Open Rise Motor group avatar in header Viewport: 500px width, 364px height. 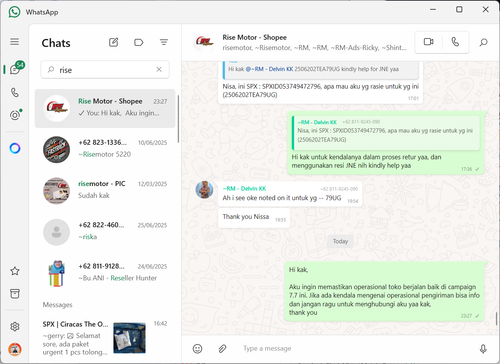204,42
